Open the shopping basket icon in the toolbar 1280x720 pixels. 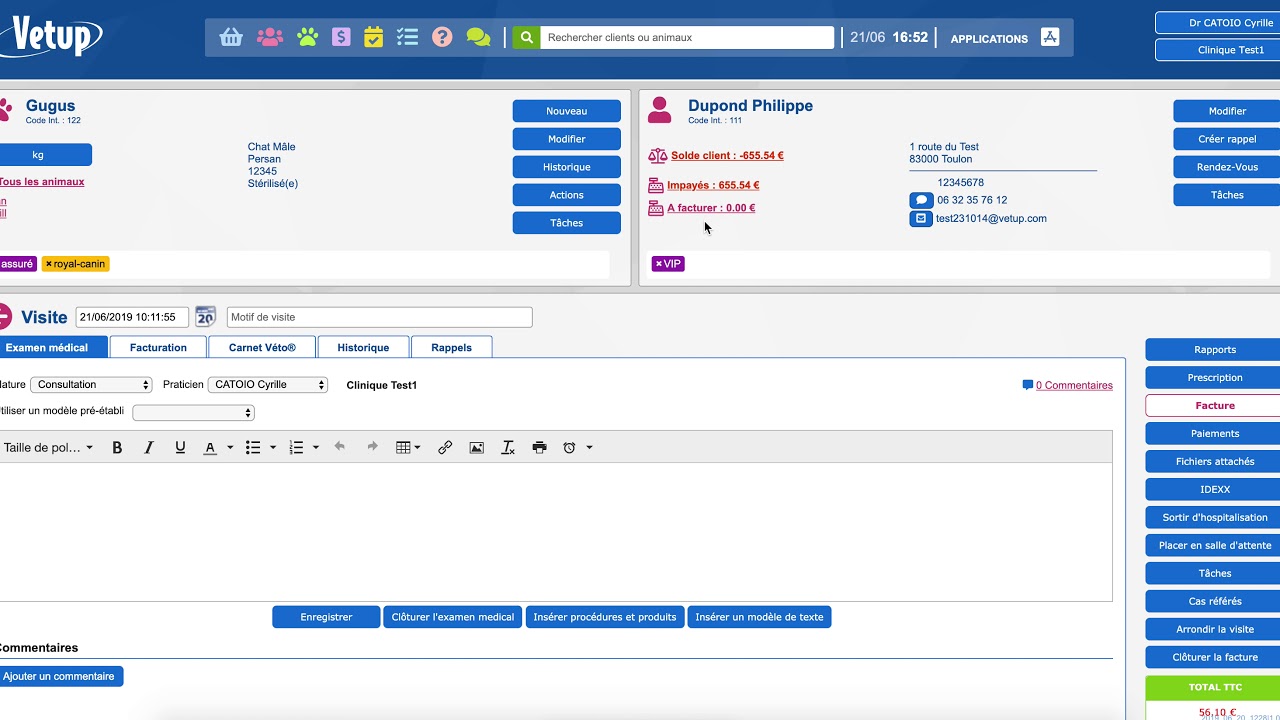231,36
